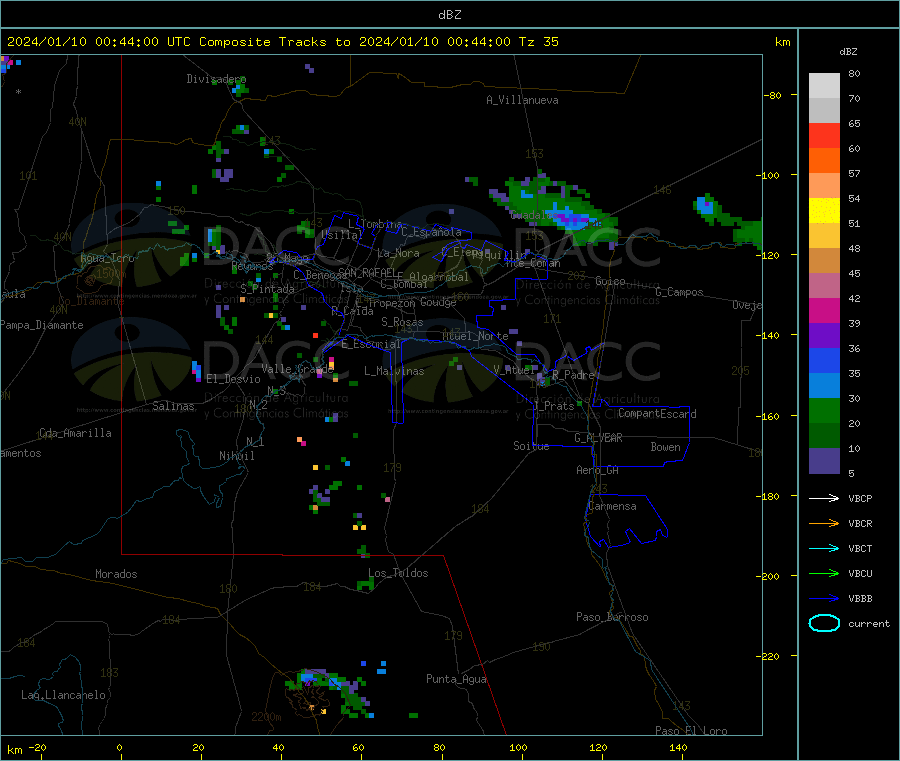Click the dBZ title at top
This screenshot has width=900, height=761.
tap(449, 15)
